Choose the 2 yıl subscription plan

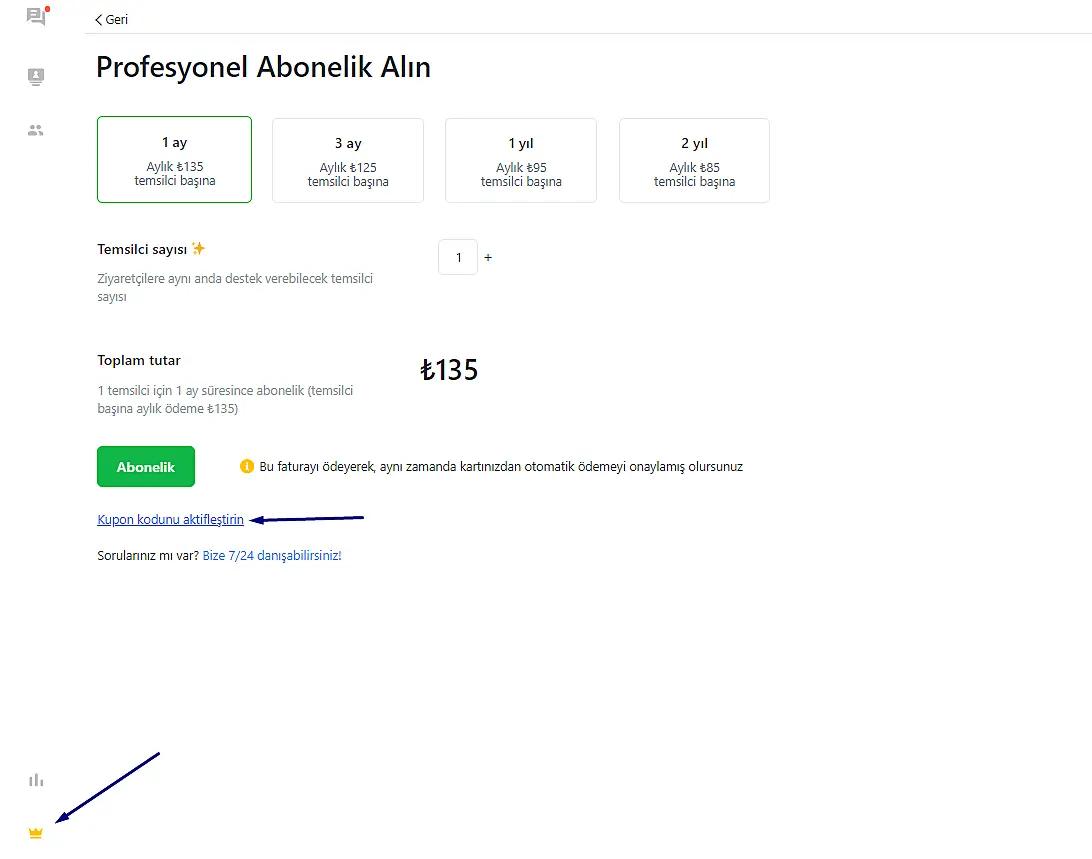694,160
